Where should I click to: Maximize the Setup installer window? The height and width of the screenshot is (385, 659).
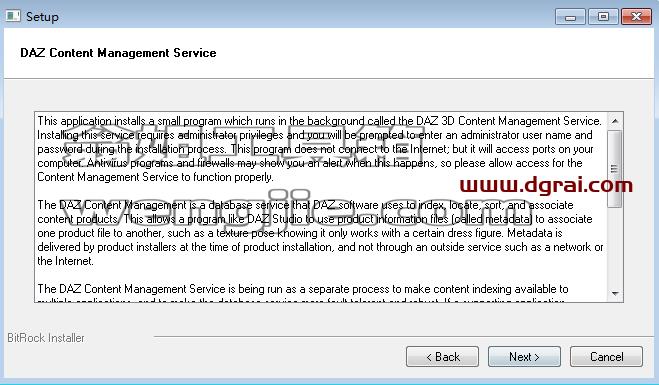pos(603,17)
